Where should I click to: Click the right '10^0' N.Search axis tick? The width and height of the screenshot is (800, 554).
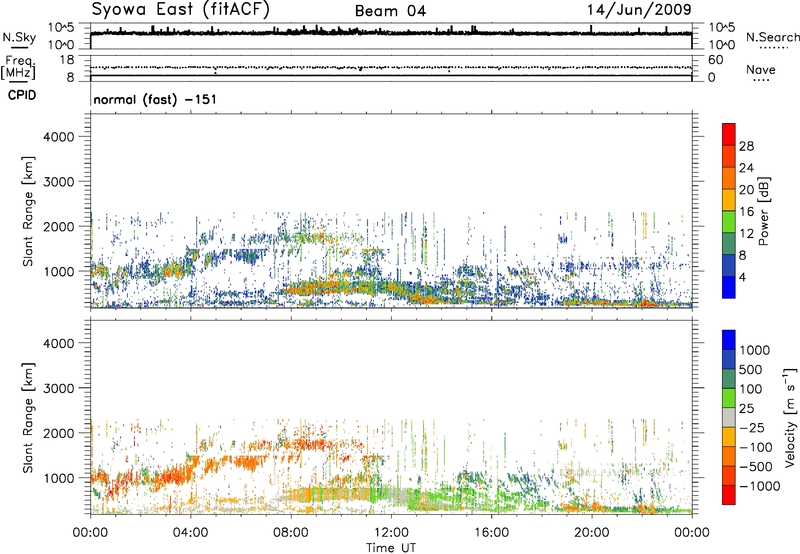[x=722, y=45]
